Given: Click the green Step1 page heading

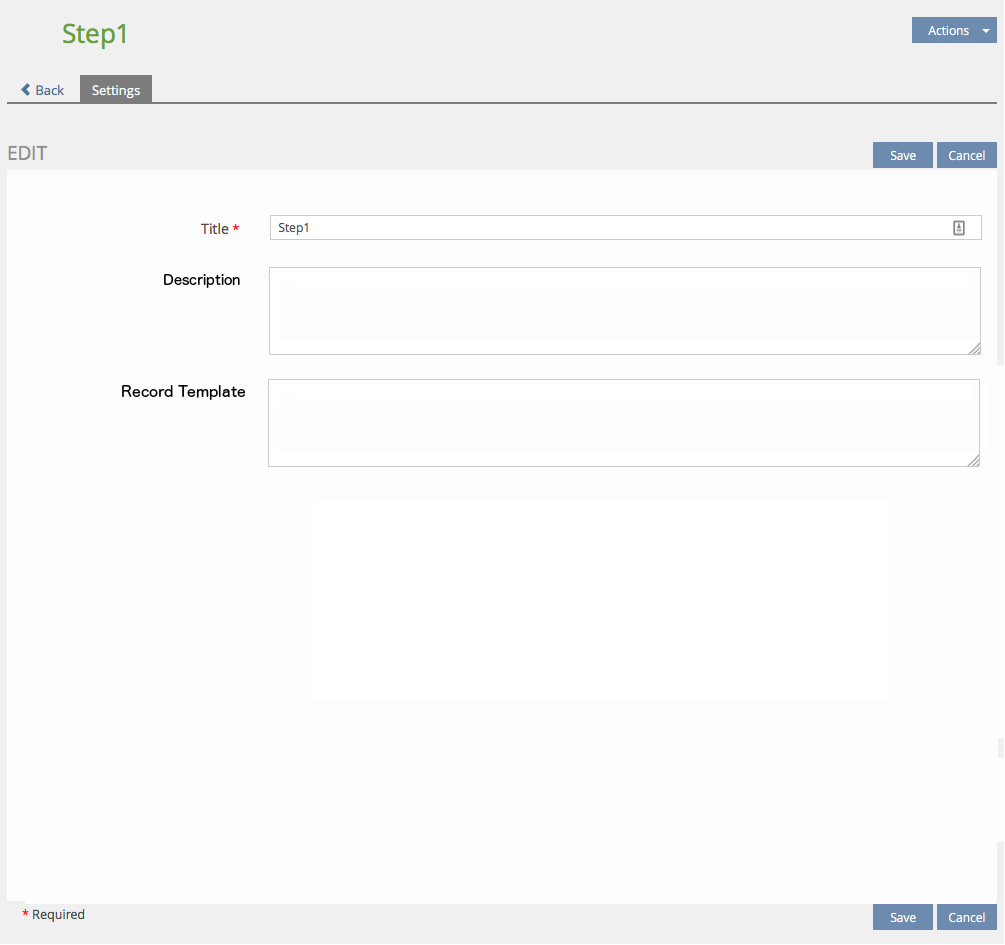Looking at the screenshot, I should (x=95, y=34).
